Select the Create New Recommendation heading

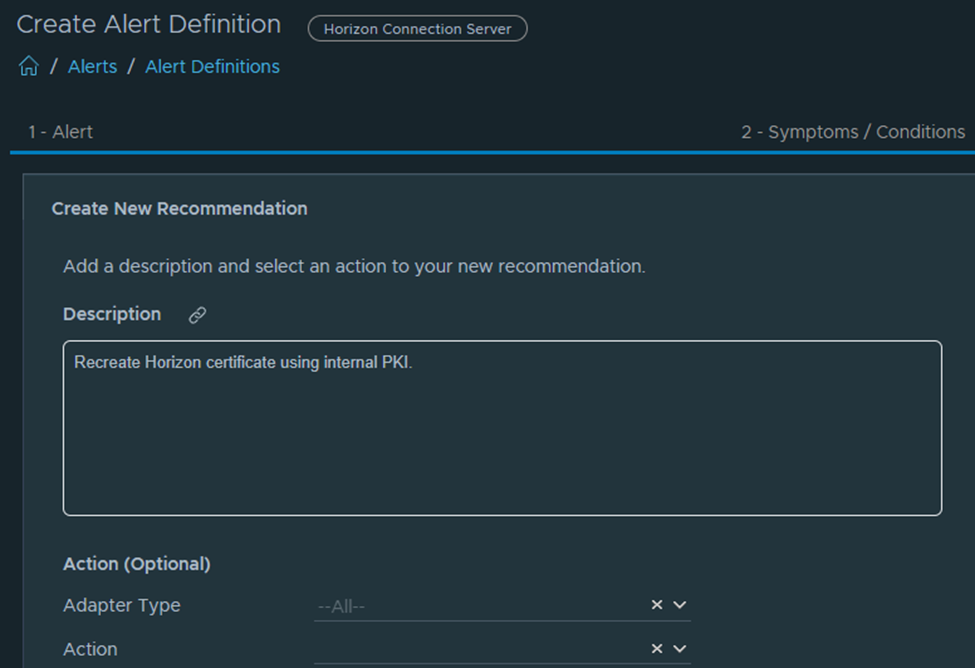tap(180, 208)
